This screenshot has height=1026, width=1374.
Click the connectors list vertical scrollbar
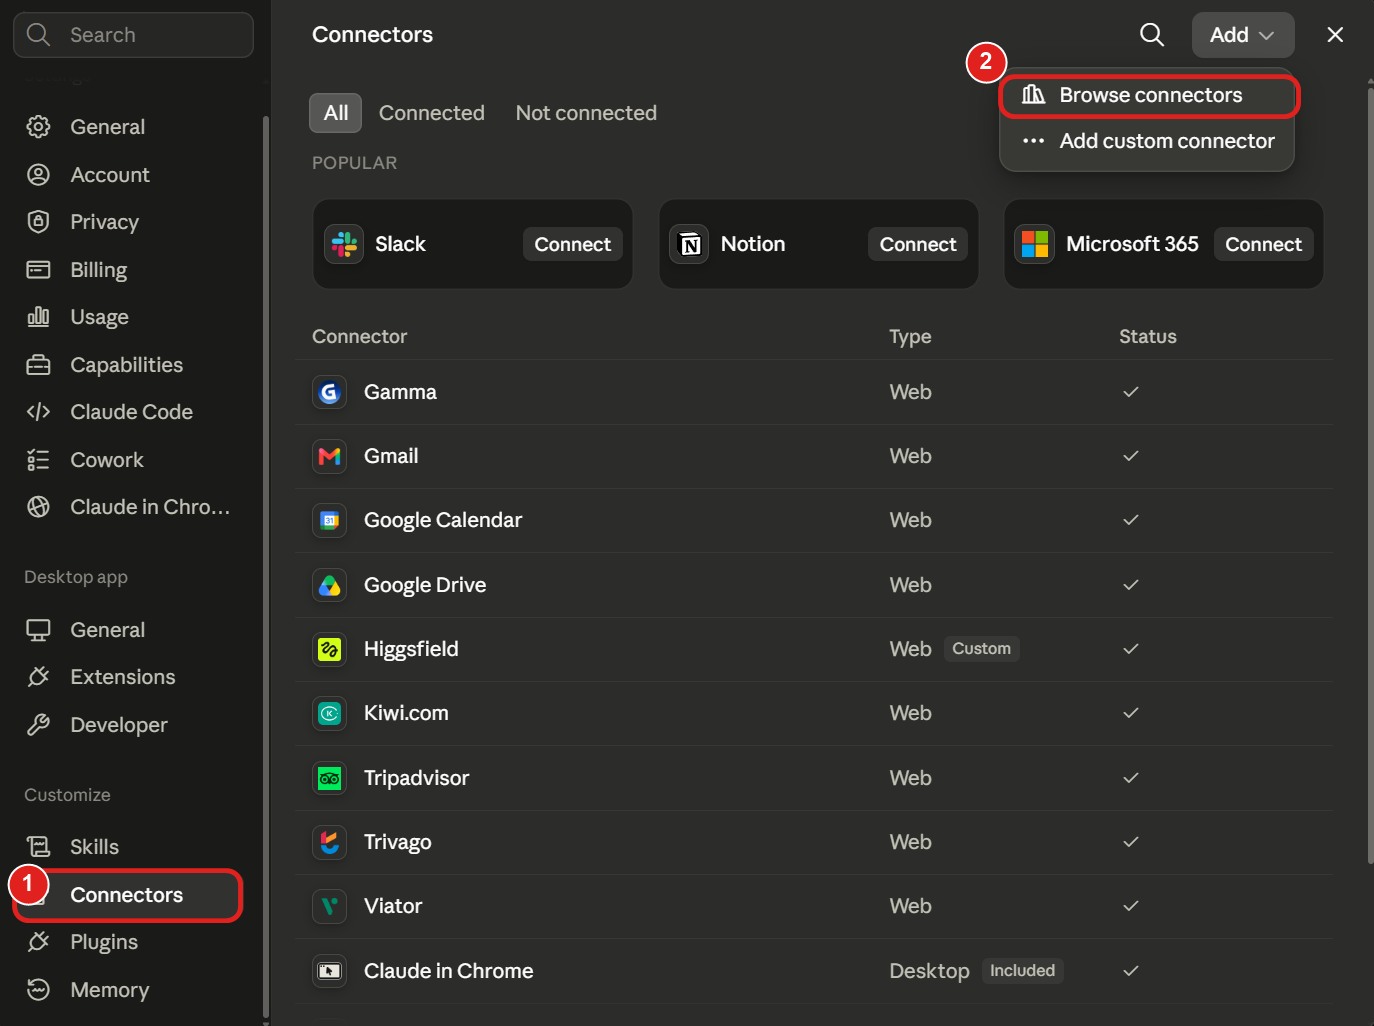(x=1370, y=475)
